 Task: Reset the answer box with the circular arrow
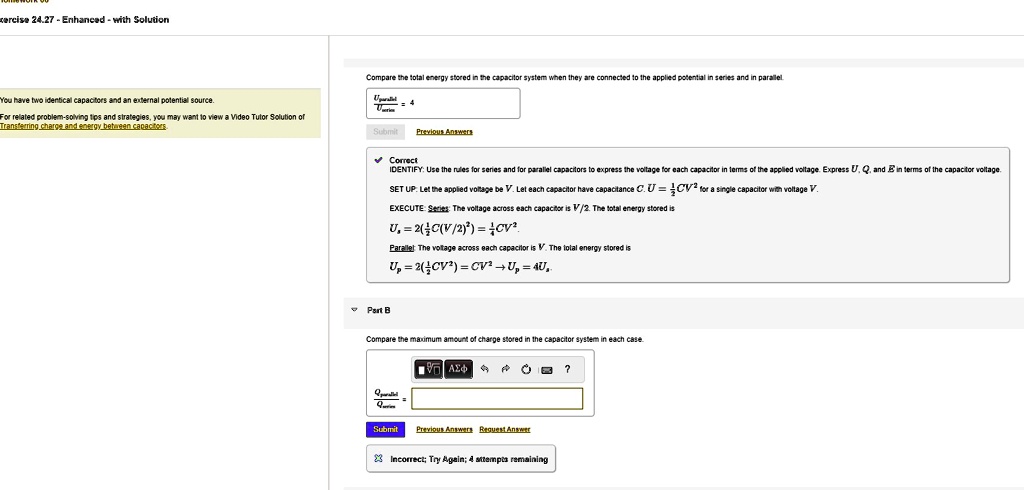(526, 369)
